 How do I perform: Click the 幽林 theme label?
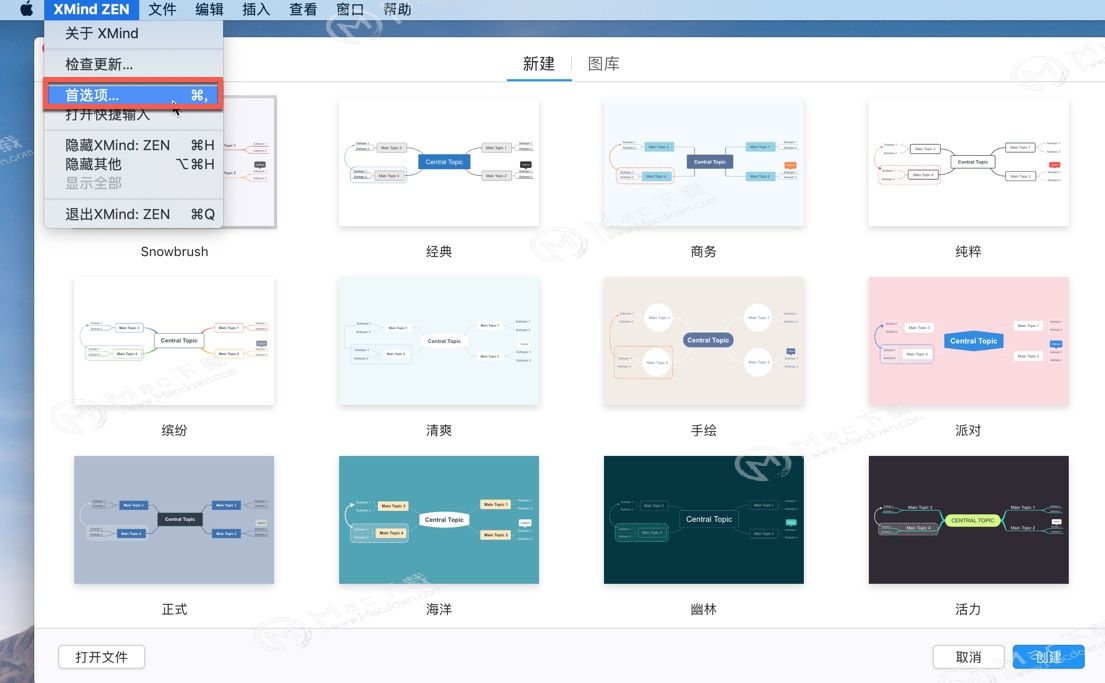coord(703,609)
